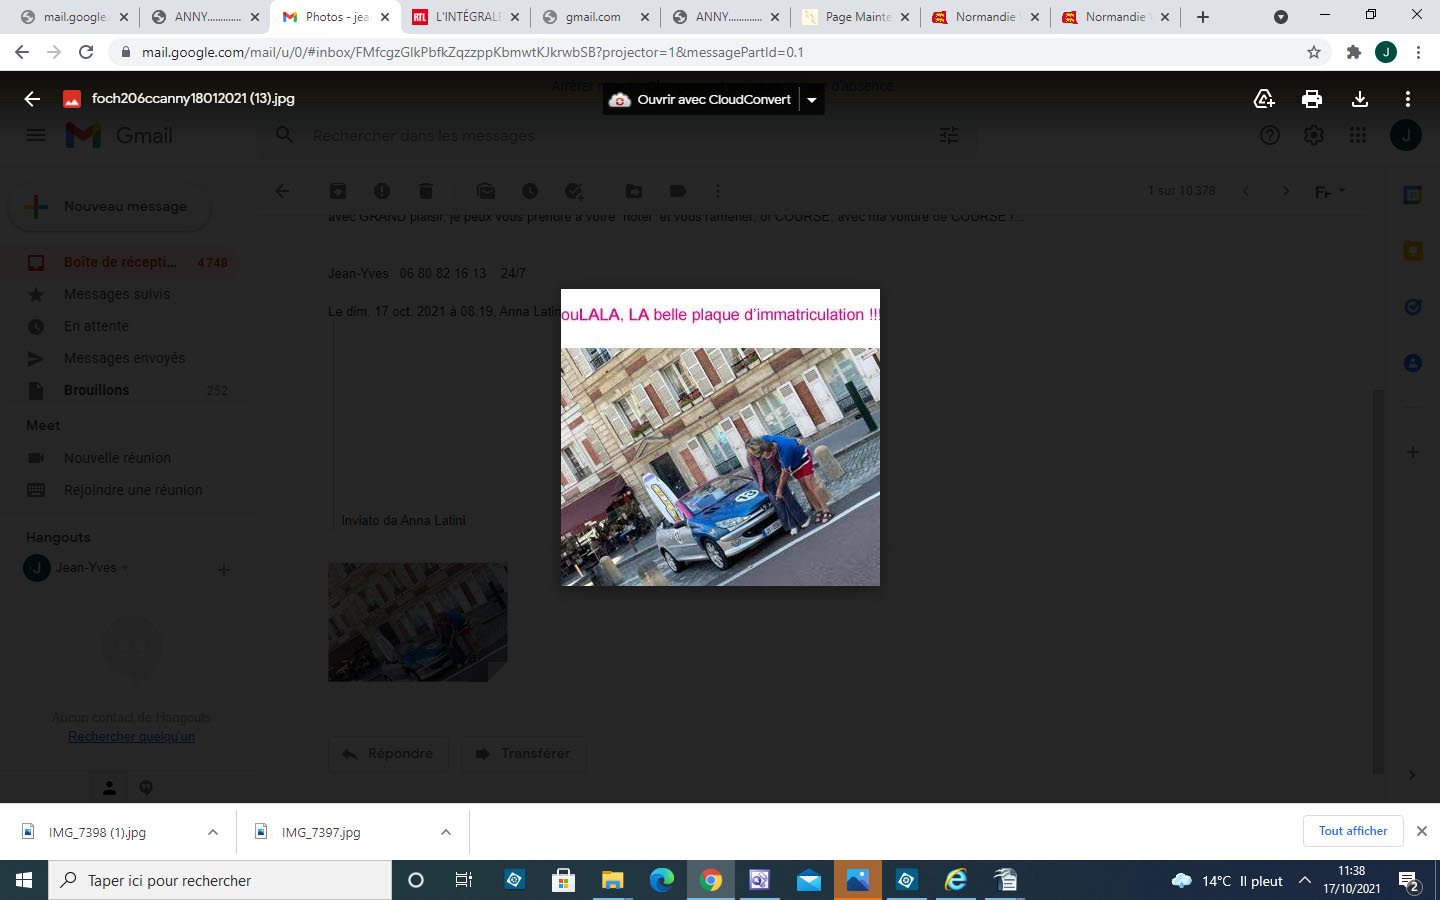Print the previewed image
The width and height of the screenshot is (1440, 900).
tap(1312, 99)
